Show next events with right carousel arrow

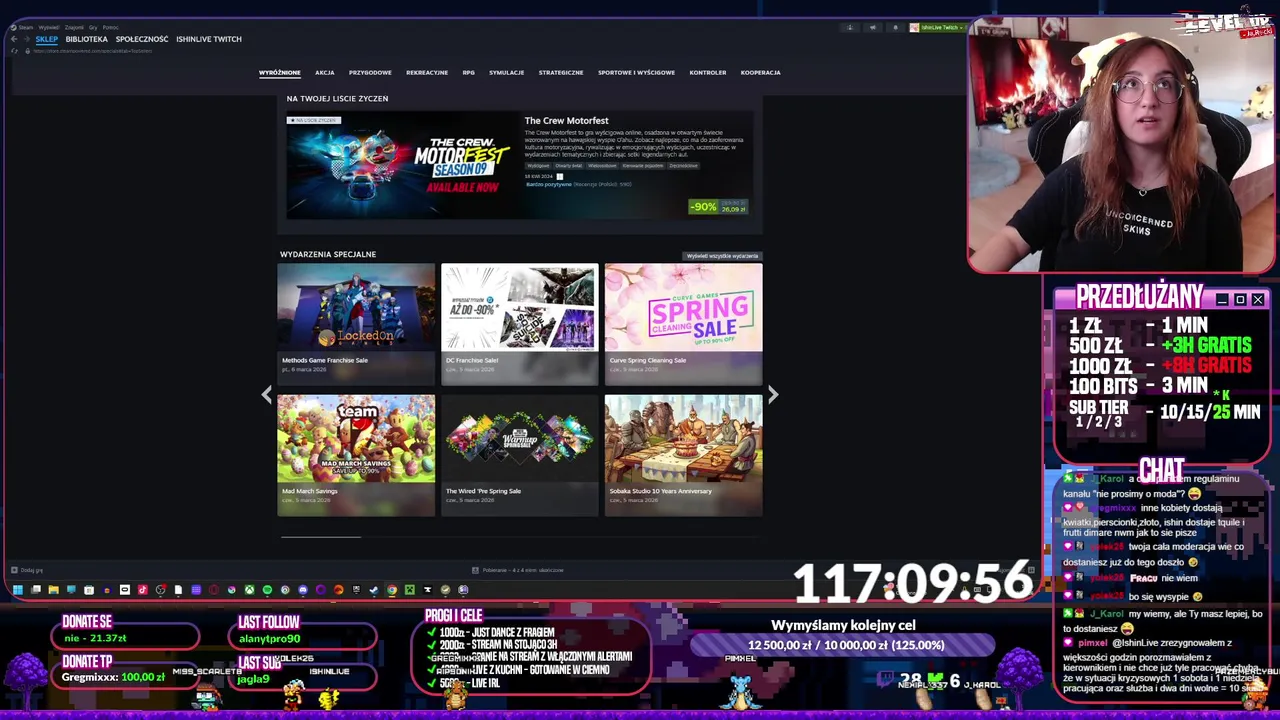[773, 395]
